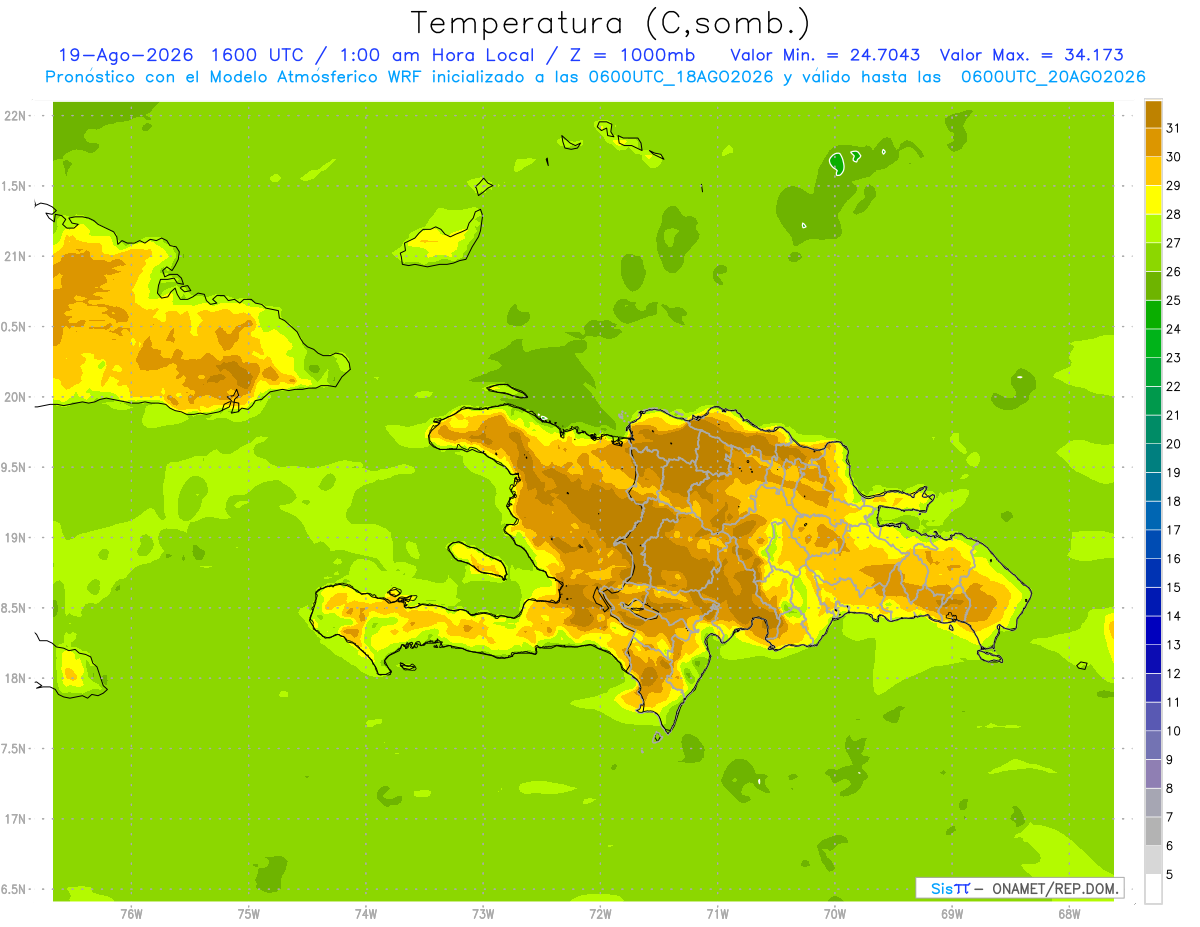Click the "73W" longitude axis label
This screenshot has width=1200, height=927.
[x=483, y=913]
